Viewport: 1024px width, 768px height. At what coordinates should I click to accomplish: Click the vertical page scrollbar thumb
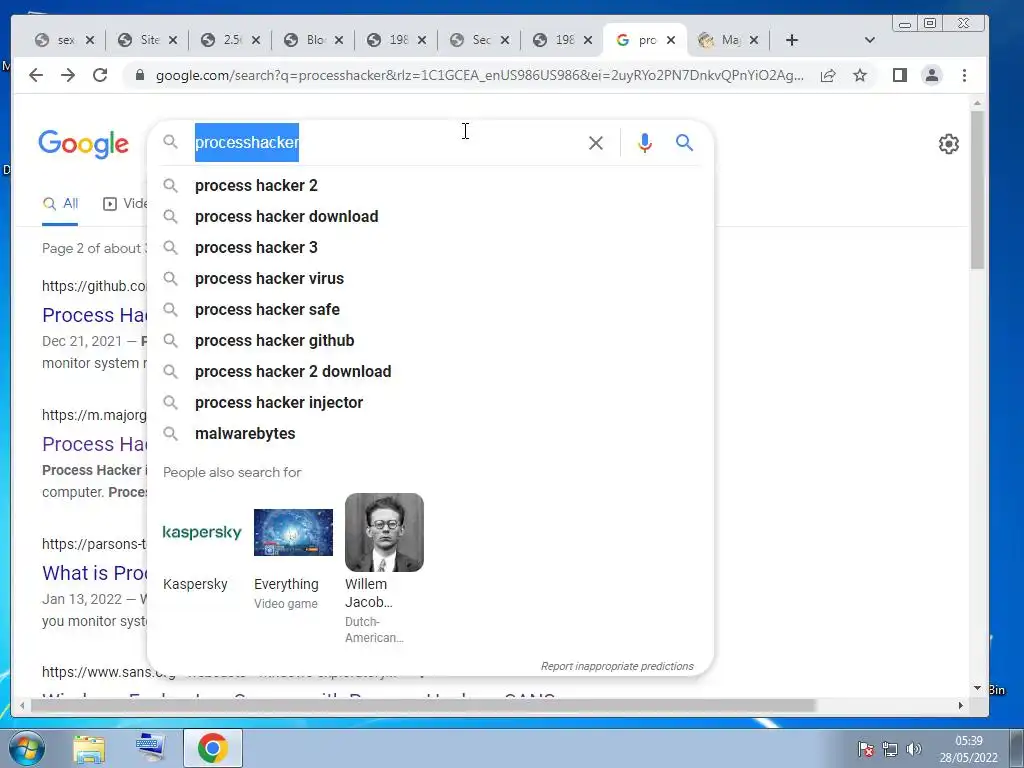(977, 189)
